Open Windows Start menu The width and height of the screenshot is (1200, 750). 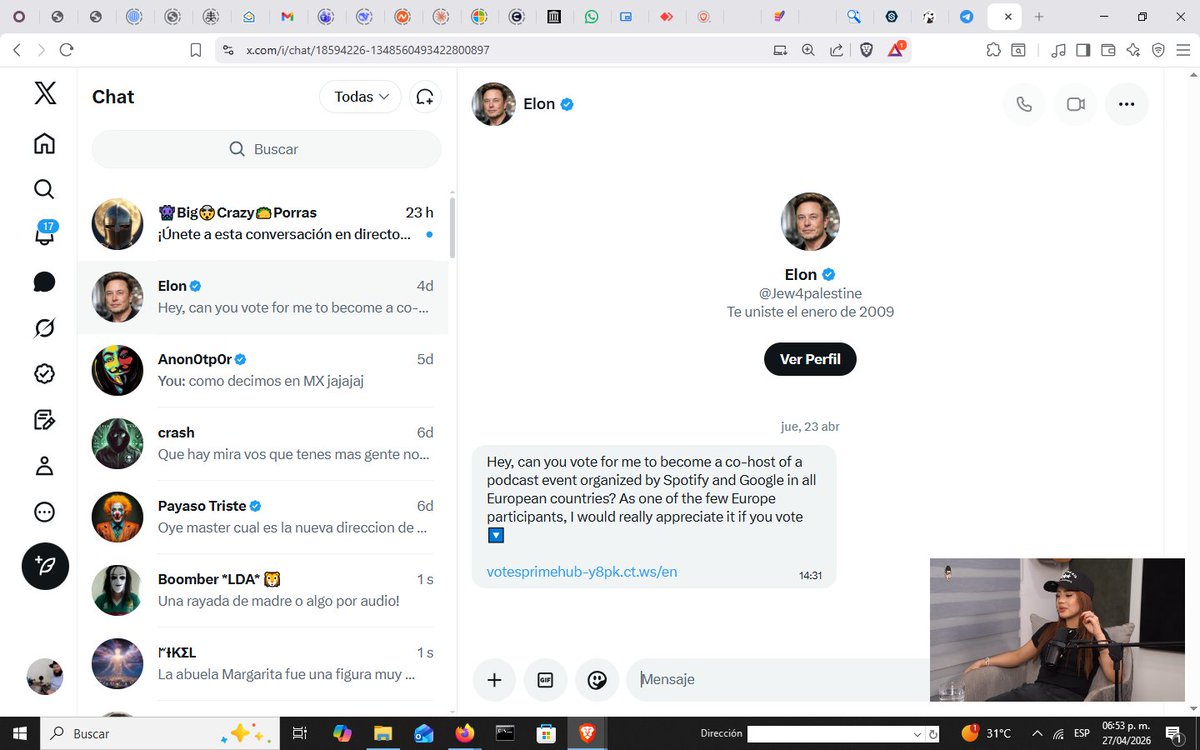19,733
